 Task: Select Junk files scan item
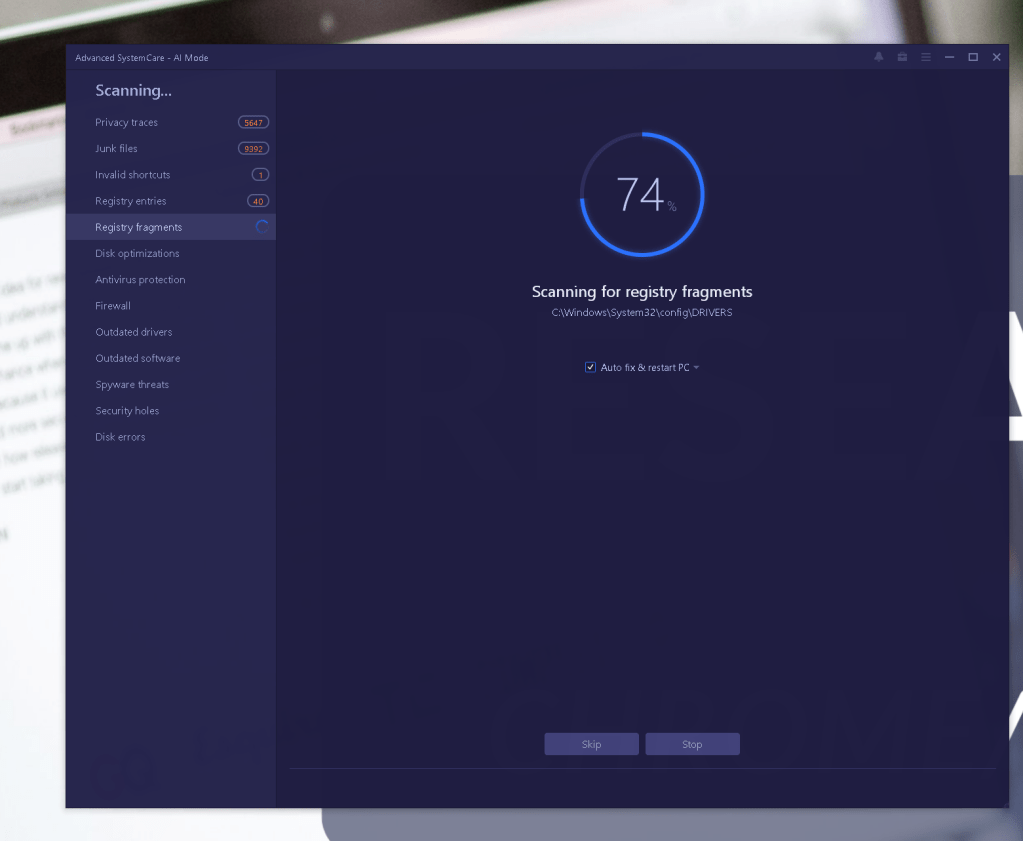click(171, 149)
